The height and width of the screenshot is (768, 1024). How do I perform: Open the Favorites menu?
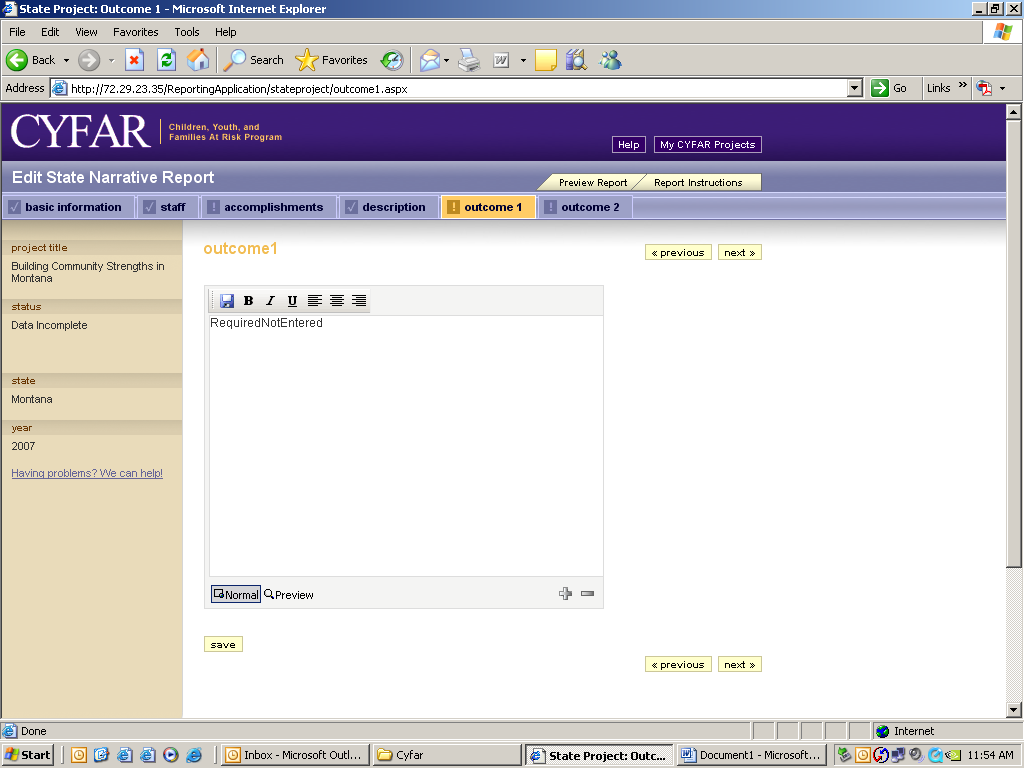point(135,32)
